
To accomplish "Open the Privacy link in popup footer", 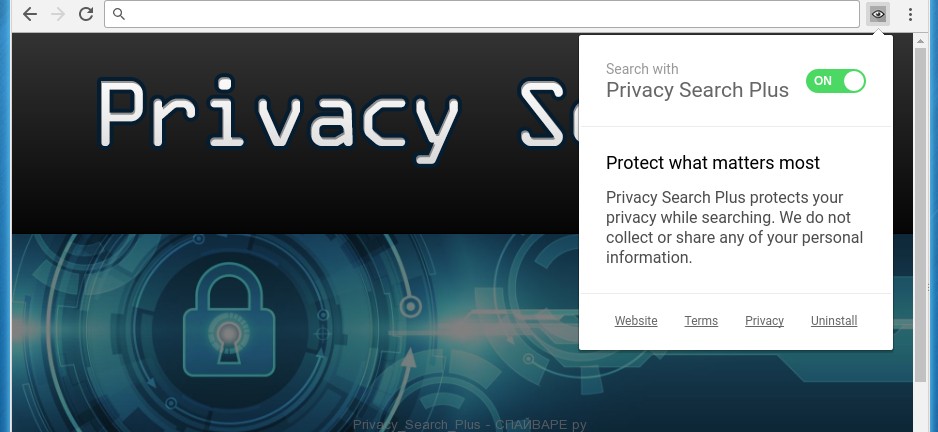I will click(764, 321).
